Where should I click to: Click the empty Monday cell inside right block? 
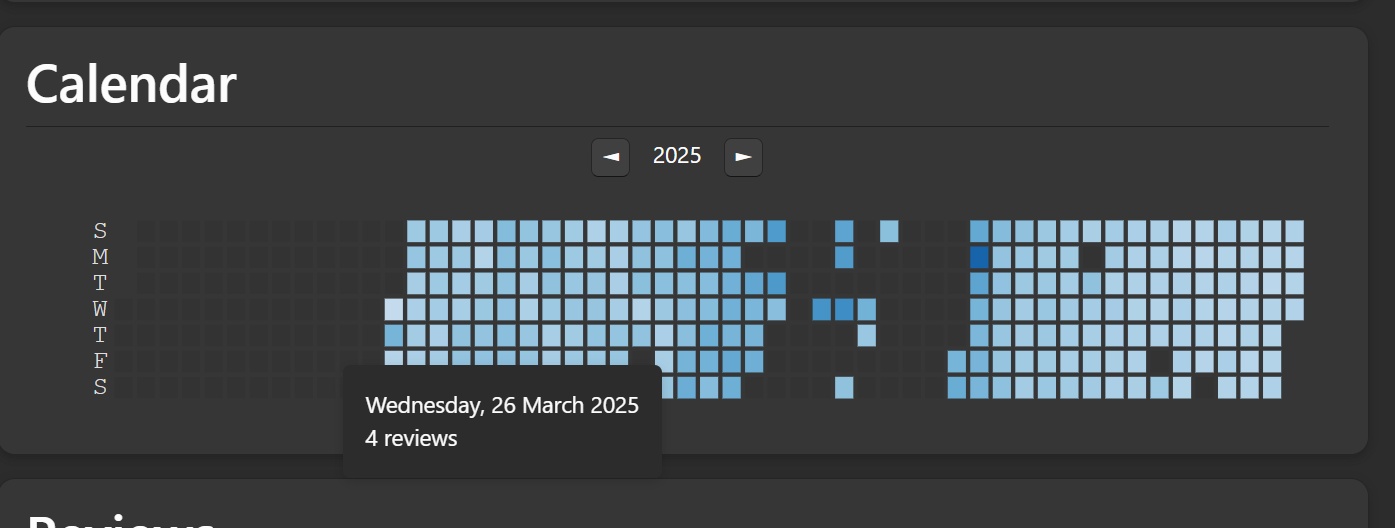[x=1092, y=257]
